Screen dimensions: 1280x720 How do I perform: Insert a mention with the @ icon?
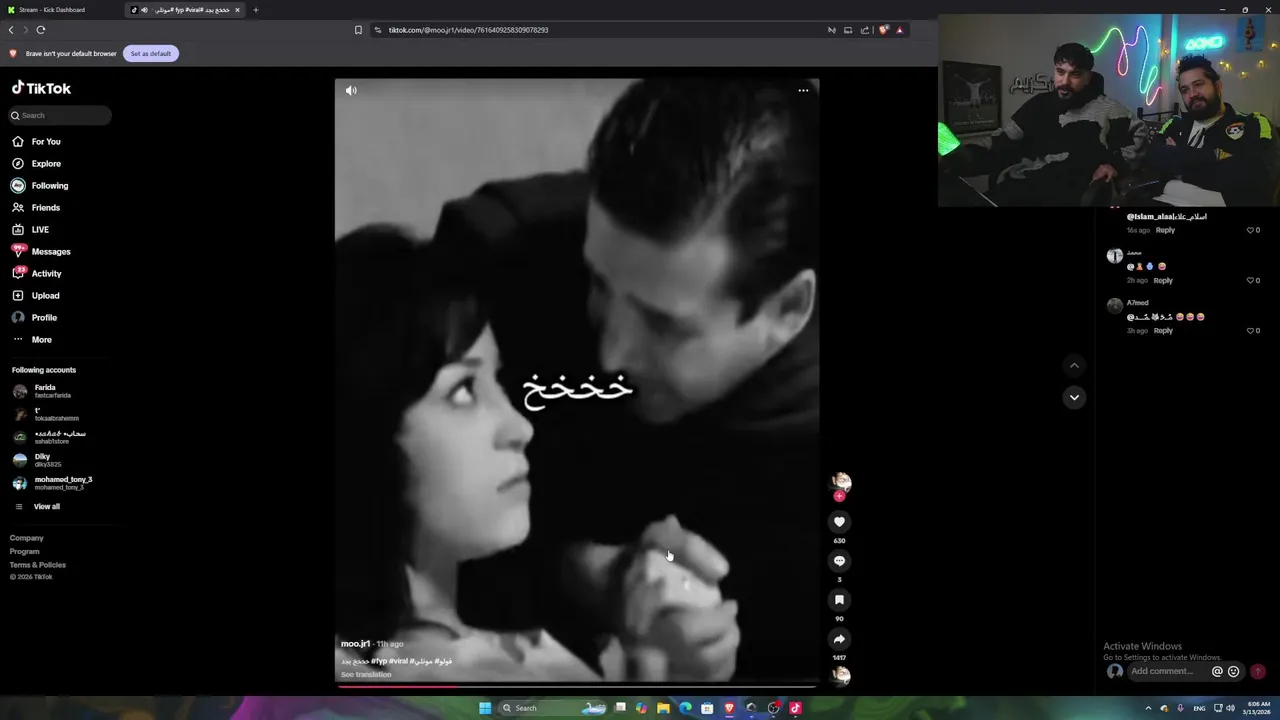1217,672
